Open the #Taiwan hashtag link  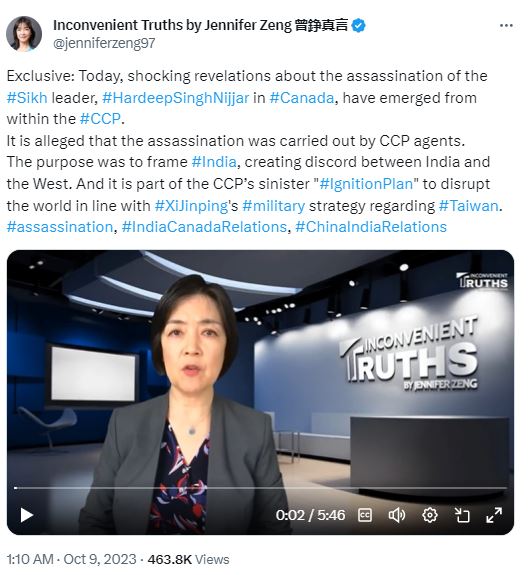tap(469, 206)
